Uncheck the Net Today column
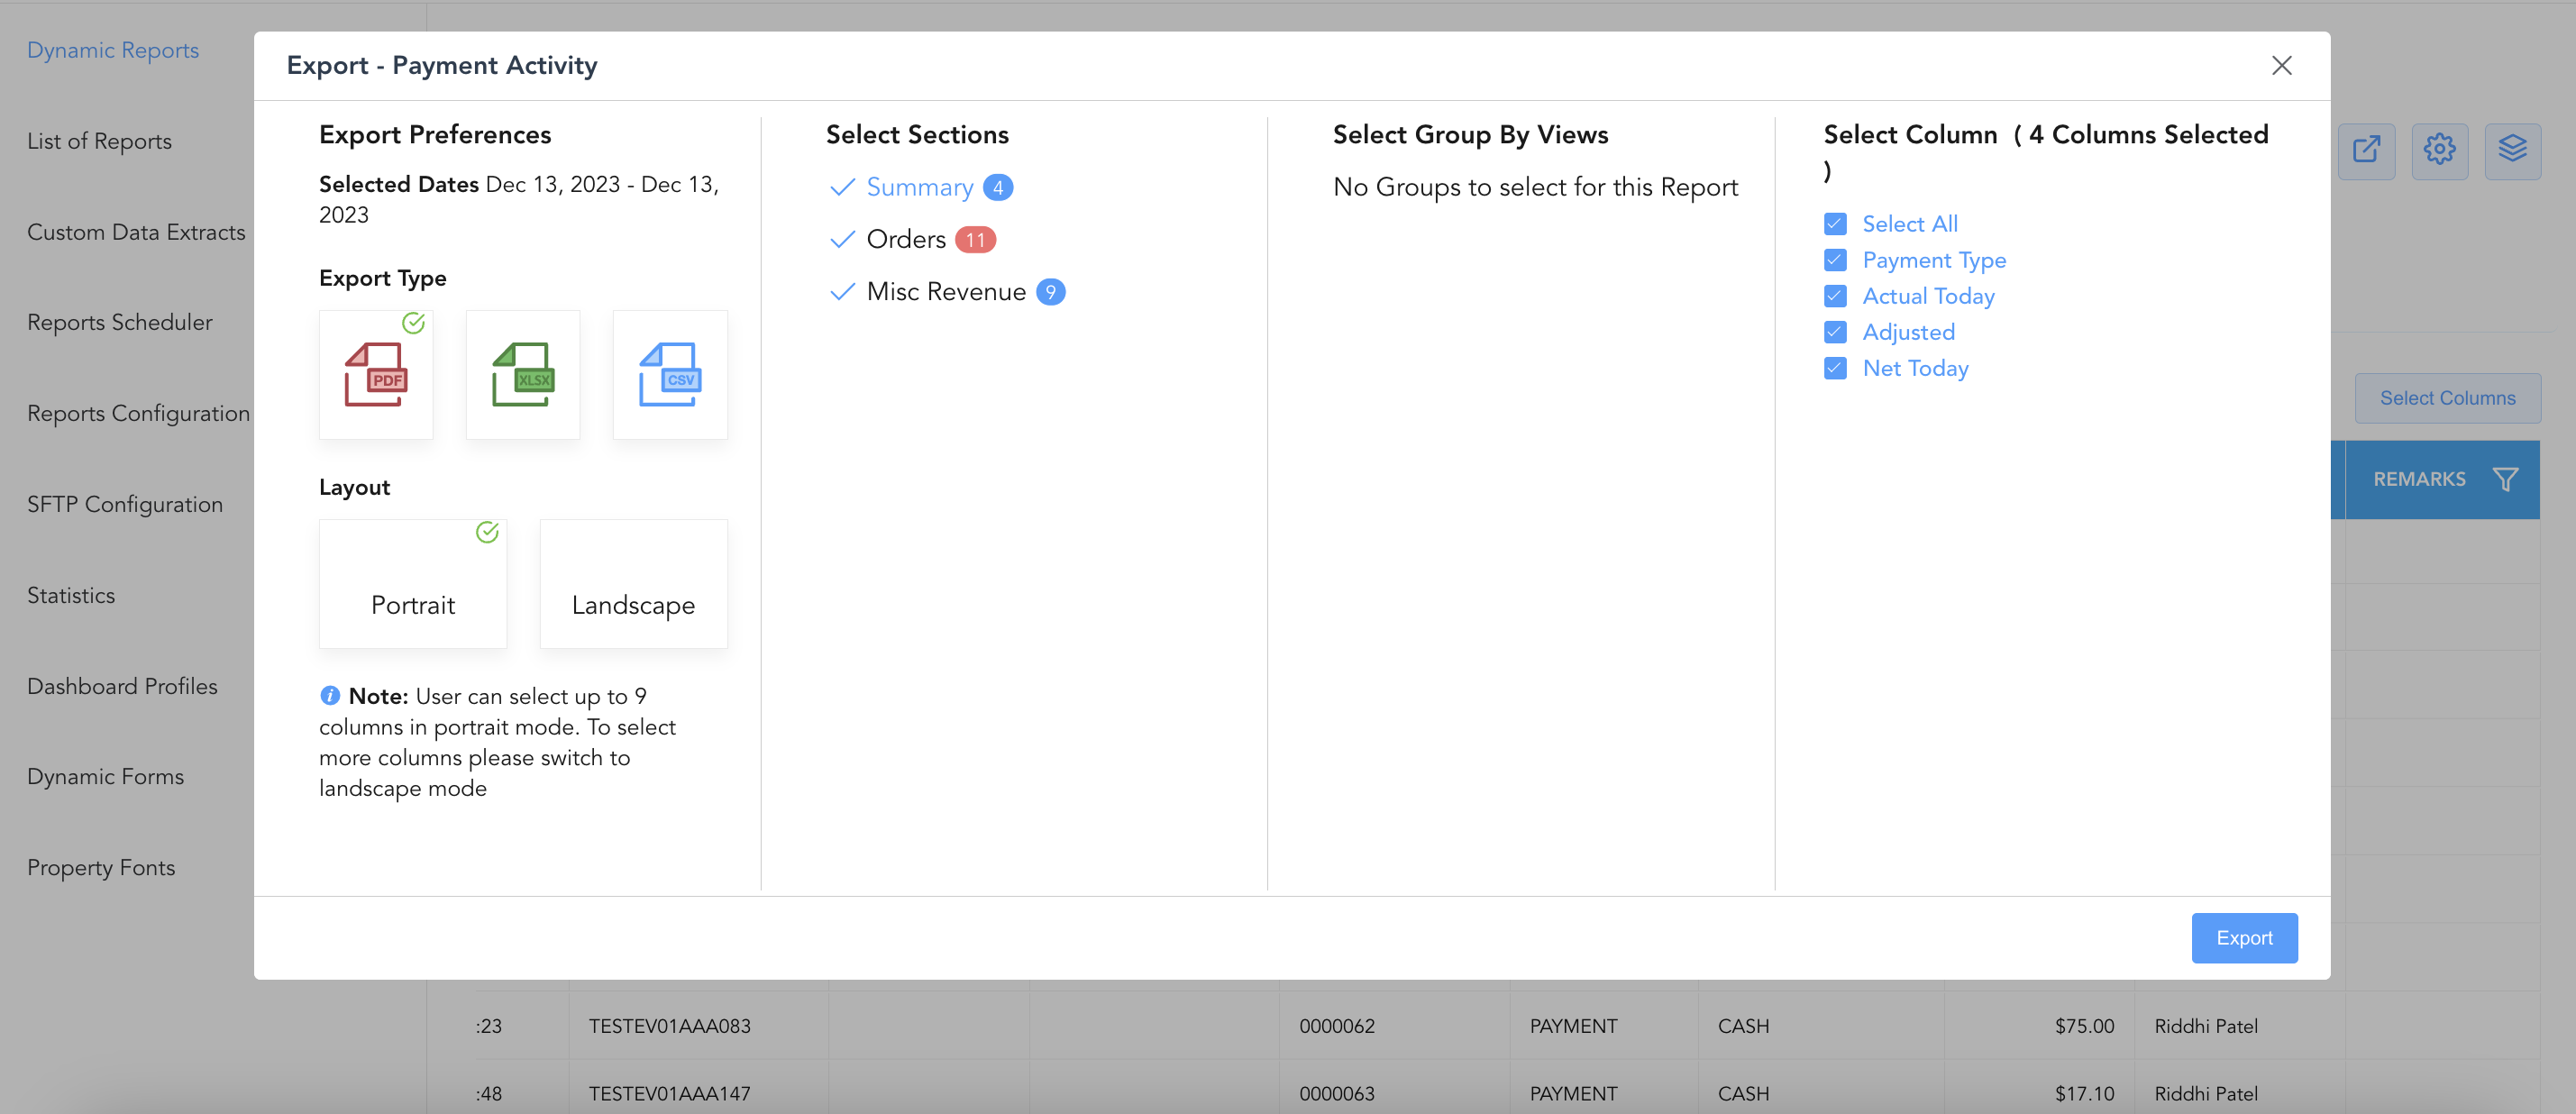The image size is (2576, 1114). click(x=1835, y=368)
